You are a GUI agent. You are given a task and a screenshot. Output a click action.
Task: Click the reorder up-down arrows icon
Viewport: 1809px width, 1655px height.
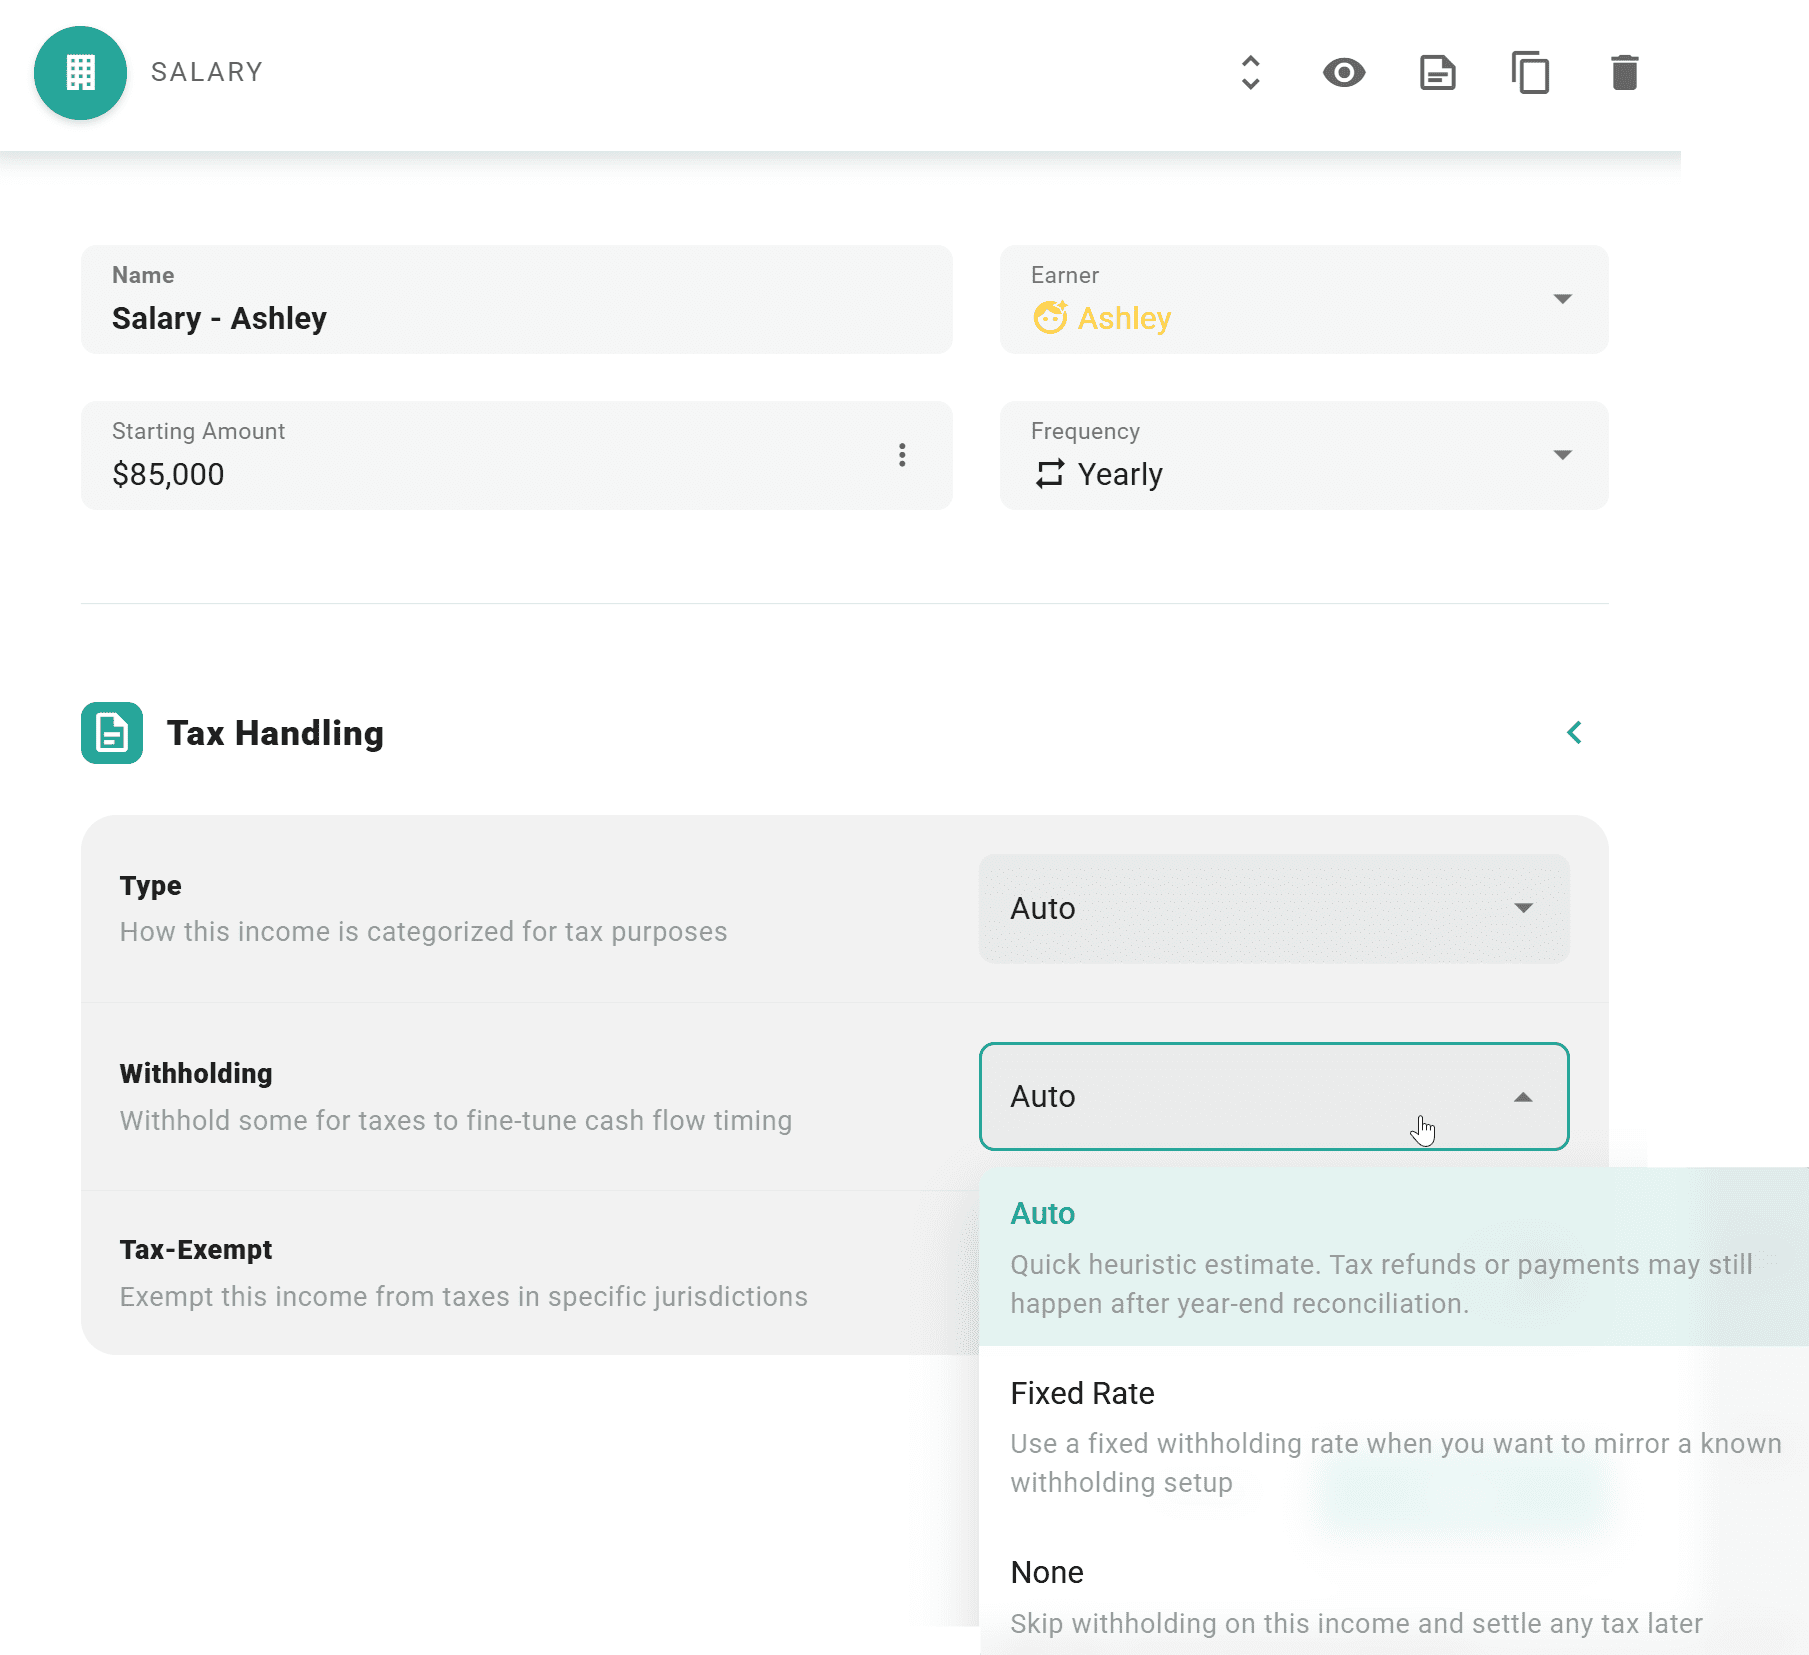1250,73
